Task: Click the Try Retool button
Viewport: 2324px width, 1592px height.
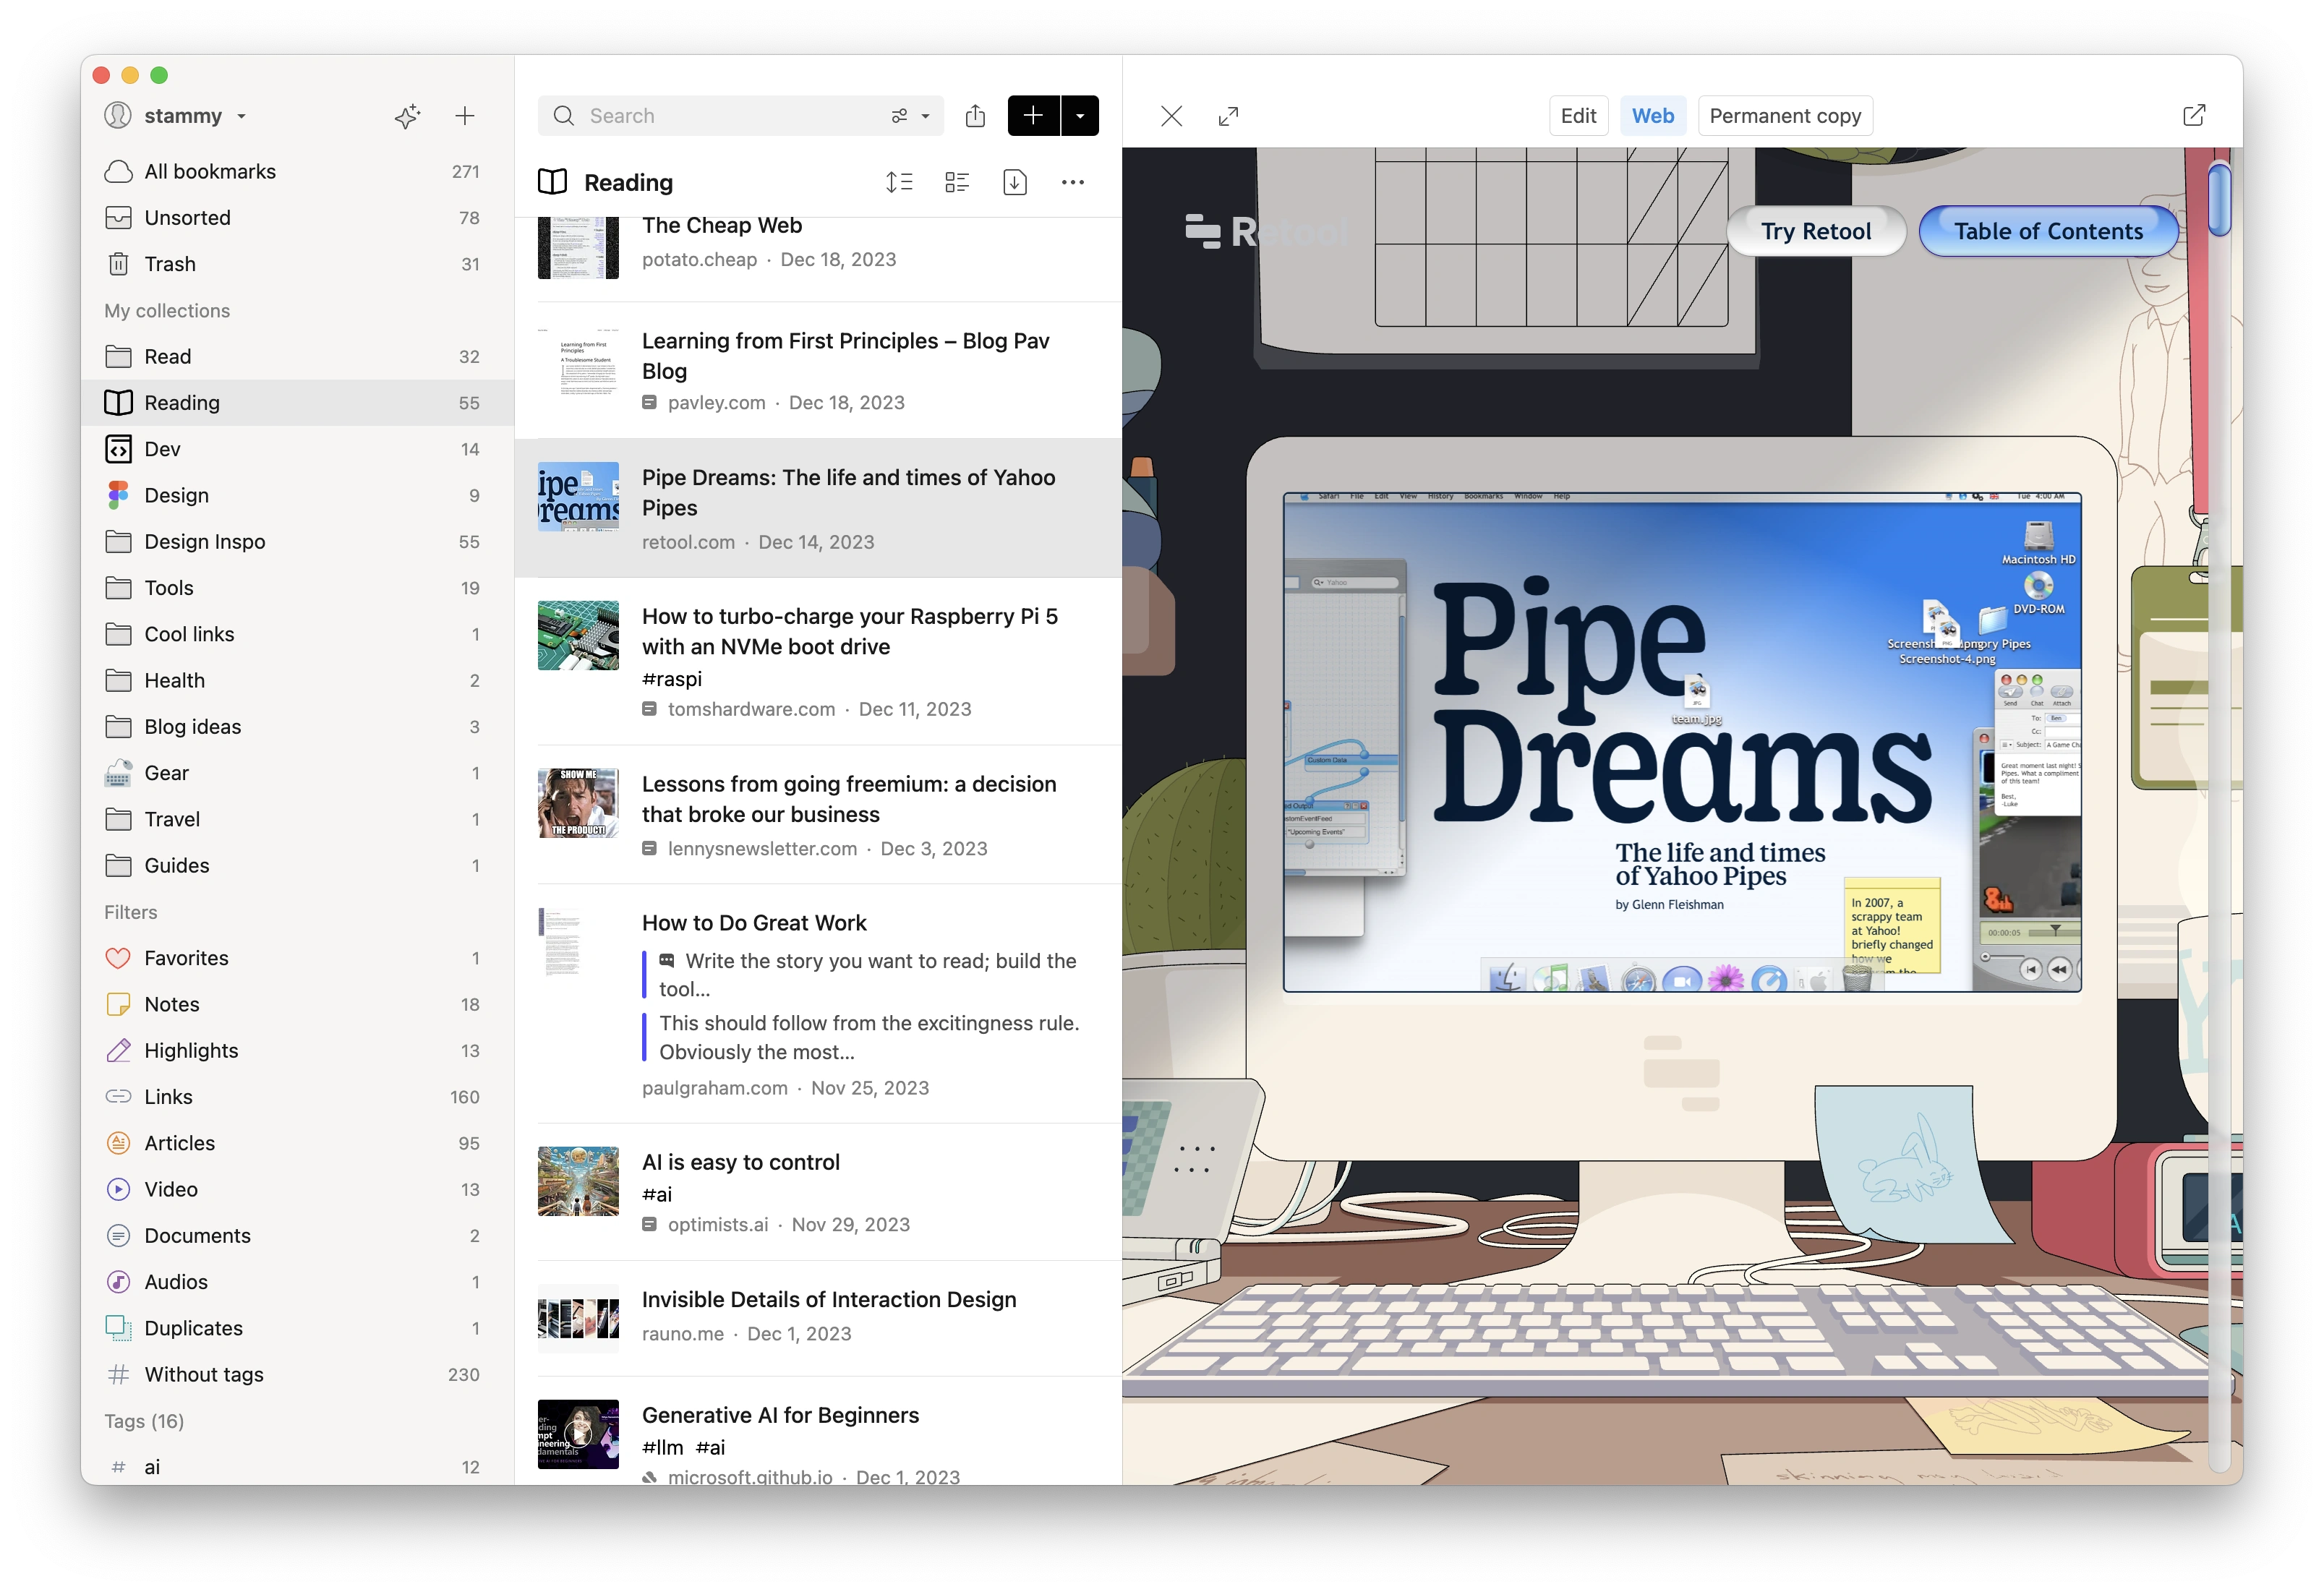Action: pyautogui.click(x=1815, y=231)
